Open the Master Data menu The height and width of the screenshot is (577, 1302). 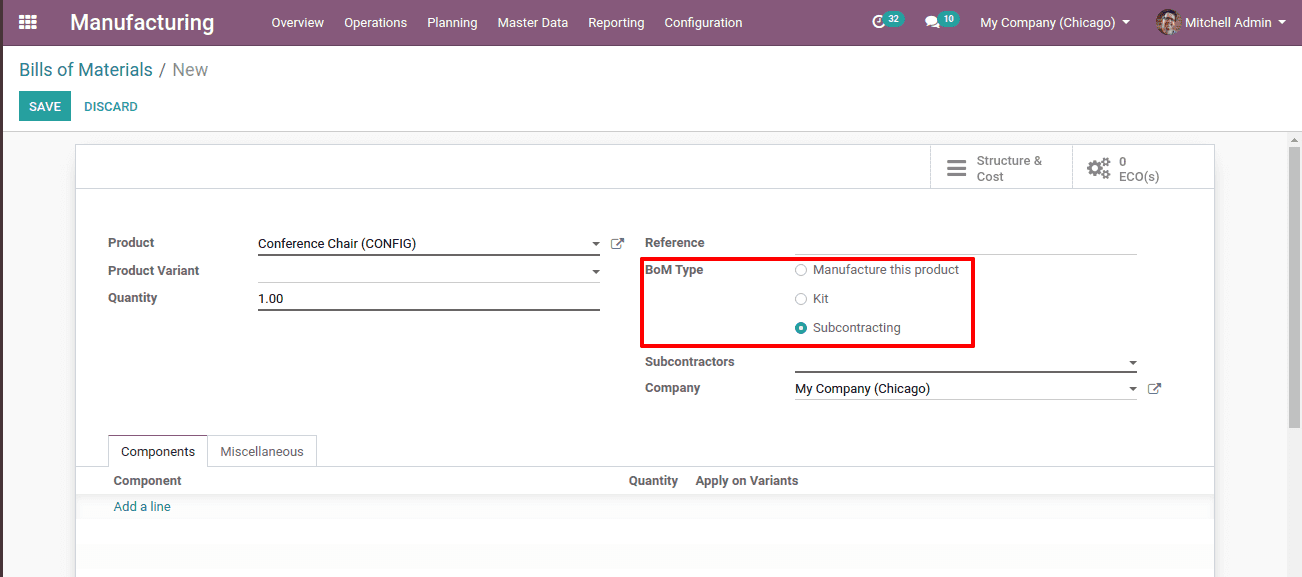click(x=533, y=22)
